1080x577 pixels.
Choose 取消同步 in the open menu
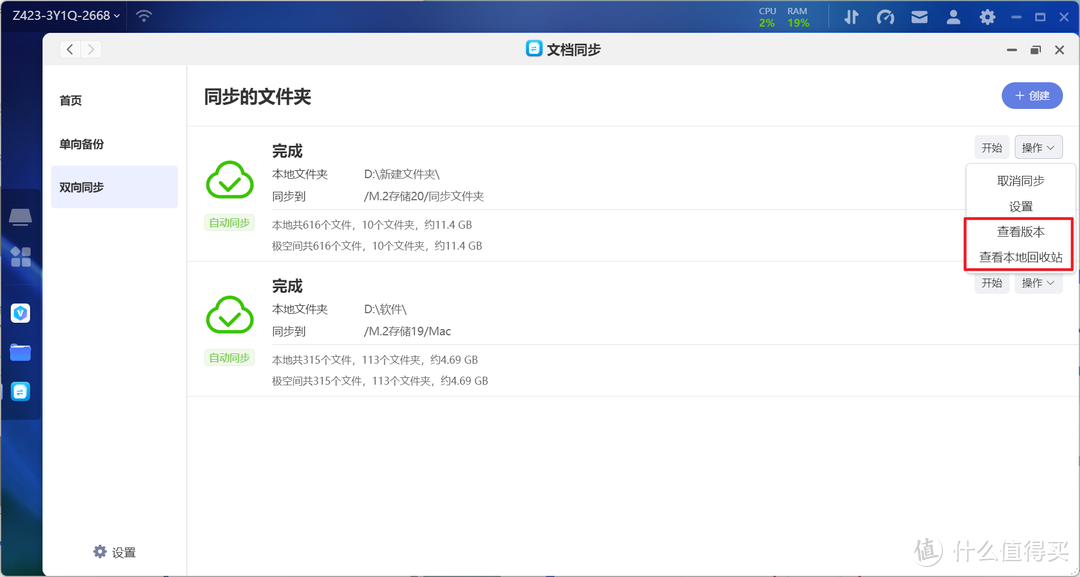pyautogui.click(x=1019, y=180)
